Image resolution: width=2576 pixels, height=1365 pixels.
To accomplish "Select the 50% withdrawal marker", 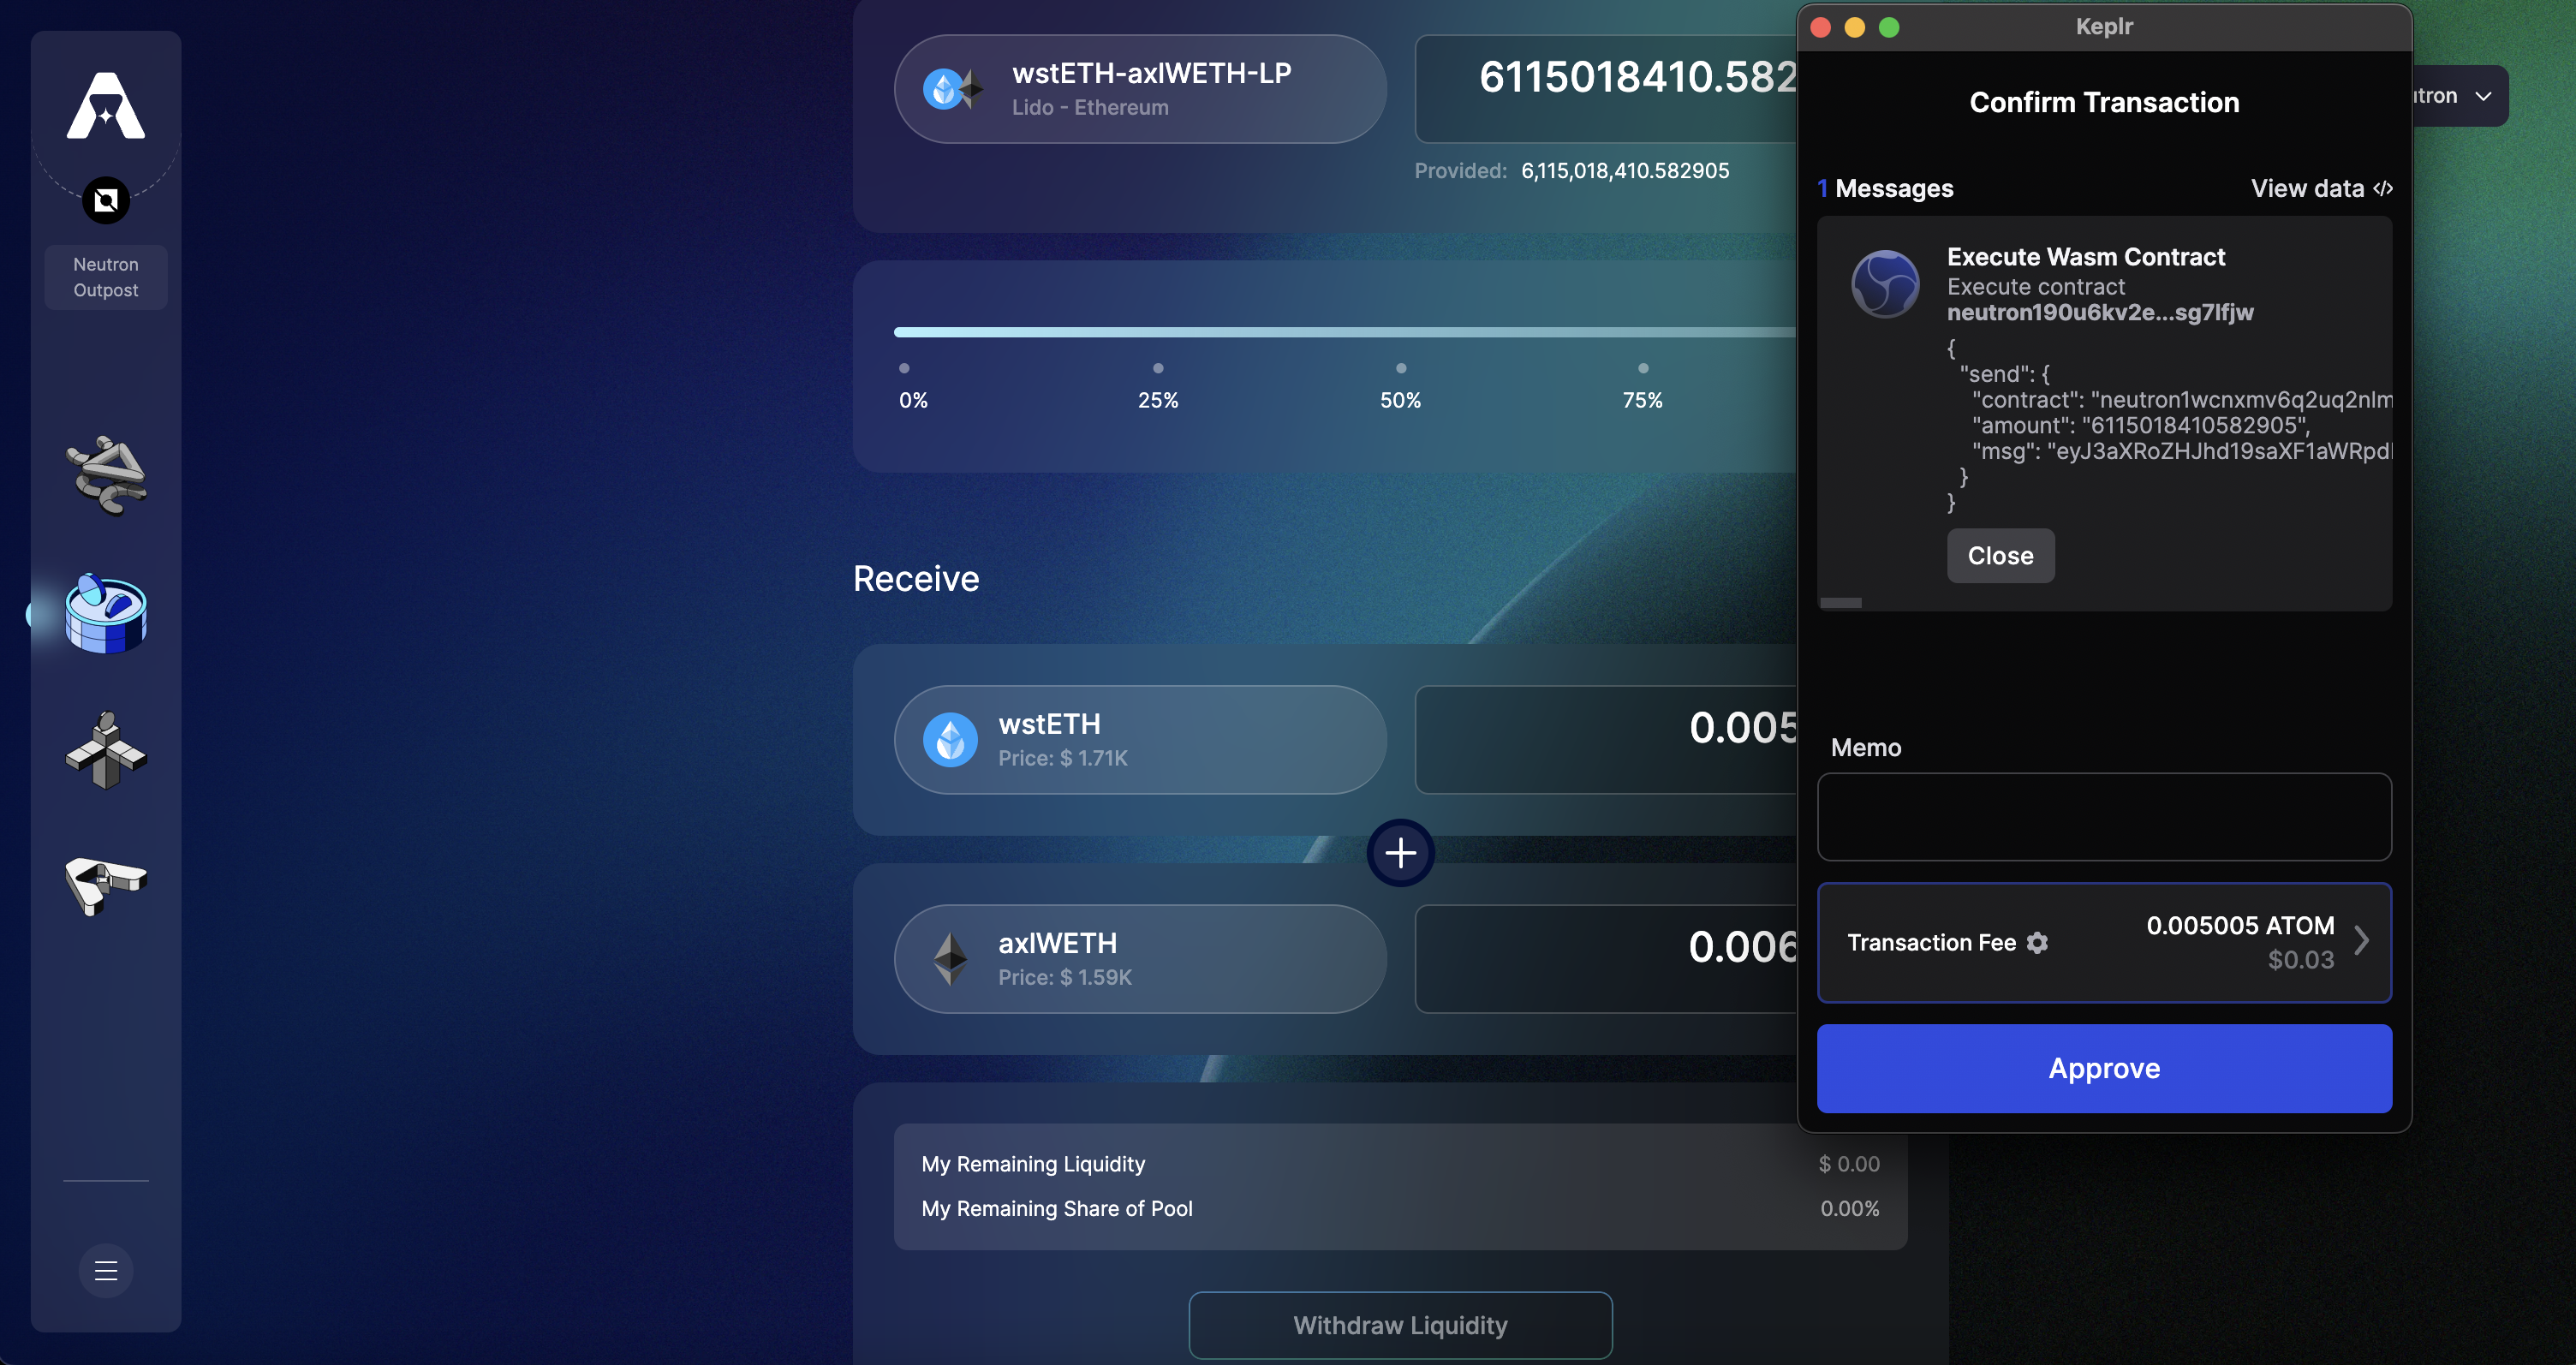I will coord(1400,369).
